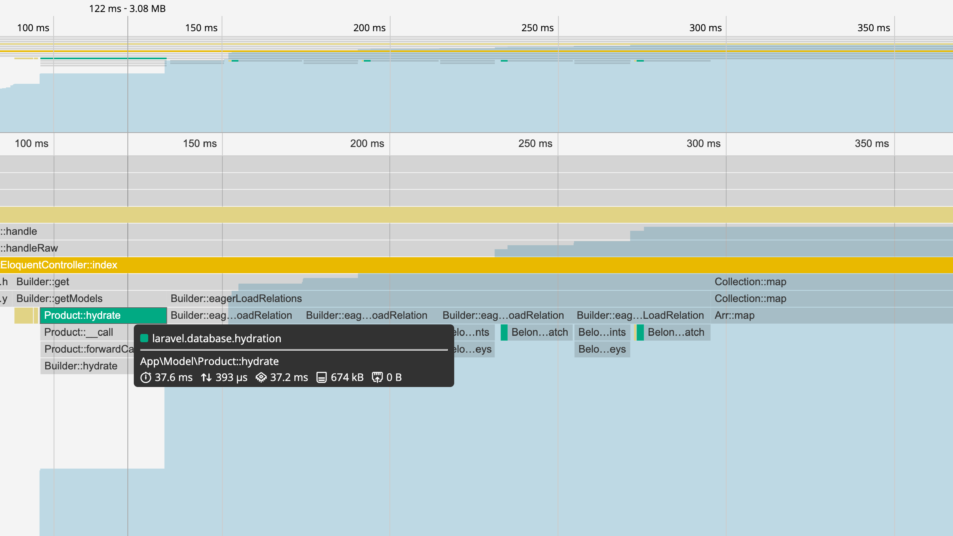Select the Builder::hydrate span

80,366
